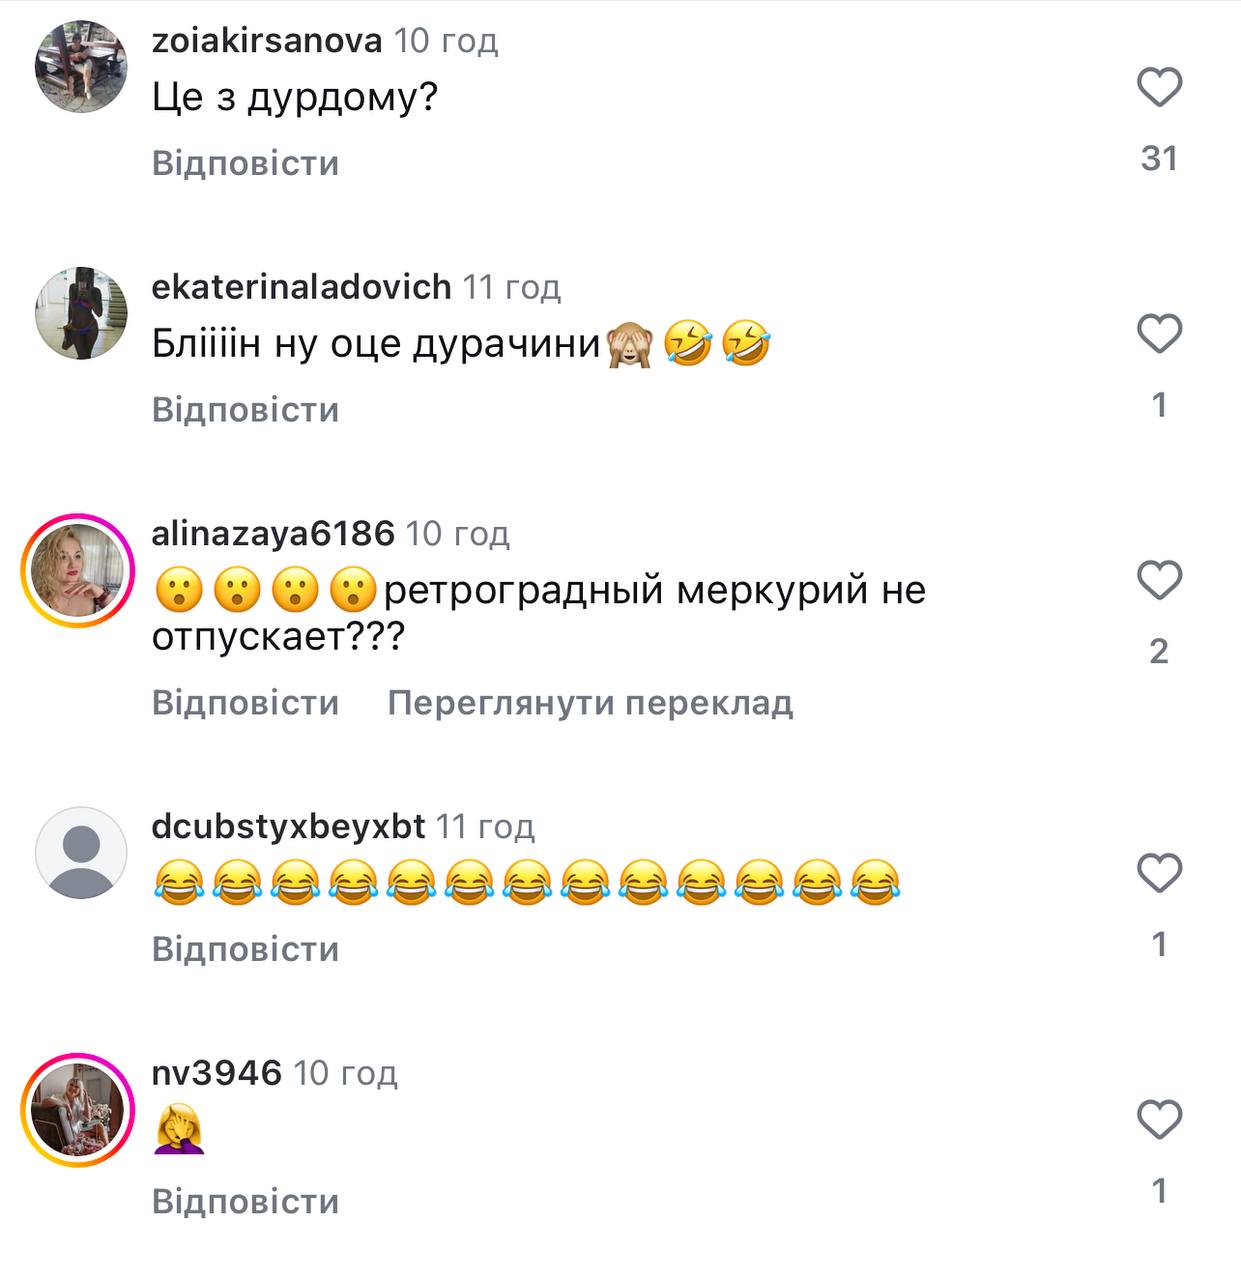1241x1280 pixels.
Task: Open alinazaya6186 username link
Action: coord(273,533)
